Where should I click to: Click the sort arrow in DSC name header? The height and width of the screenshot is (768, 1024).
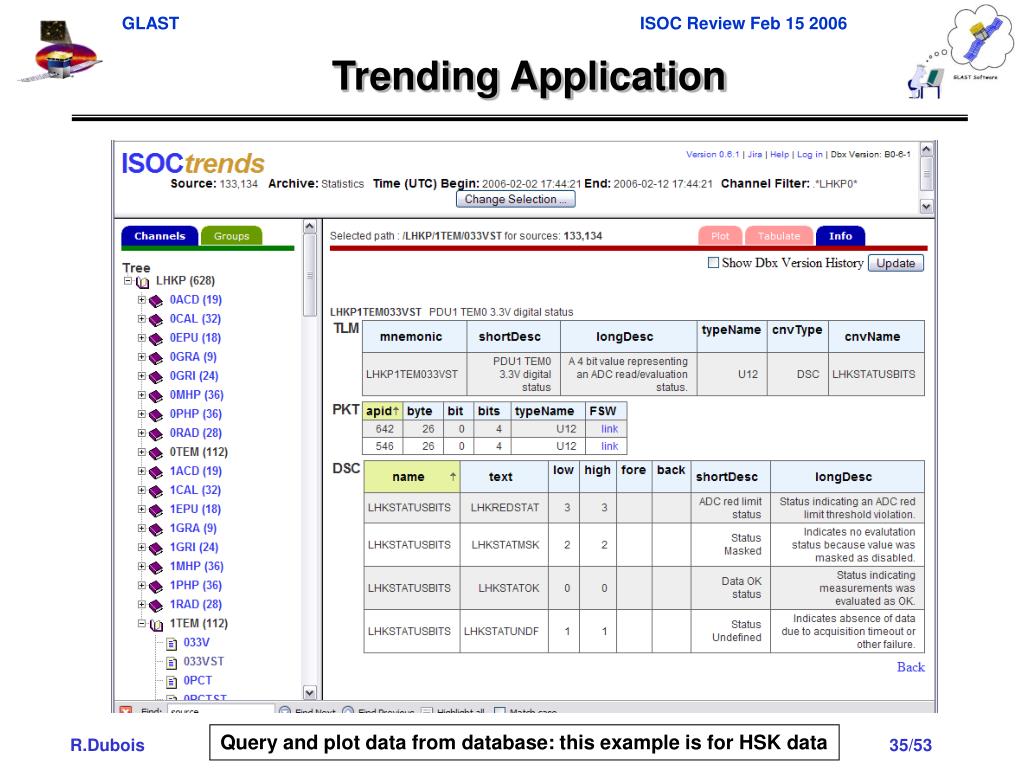click(x=453, y=477)
